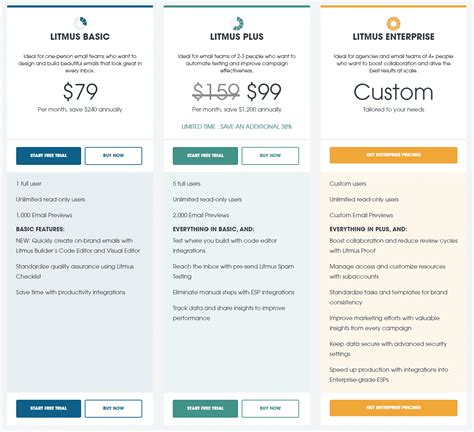Image resolution: width=474 pixels, height=432 pixels.
Task: Click the Custom enterprise price text
Action: click(x=393, y=92)
